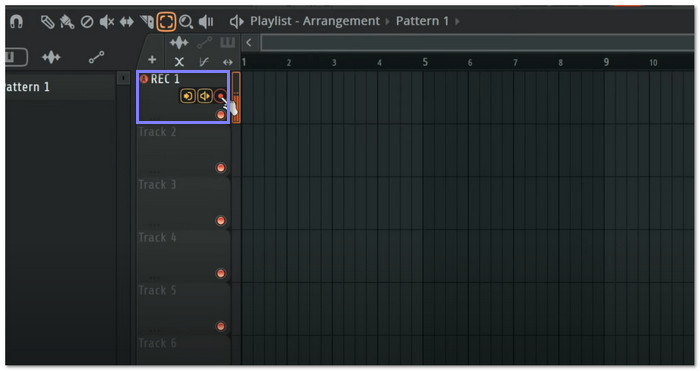Screen dimensions: 700x371
Task: Select the Slip tool
Action: (127, 21)
